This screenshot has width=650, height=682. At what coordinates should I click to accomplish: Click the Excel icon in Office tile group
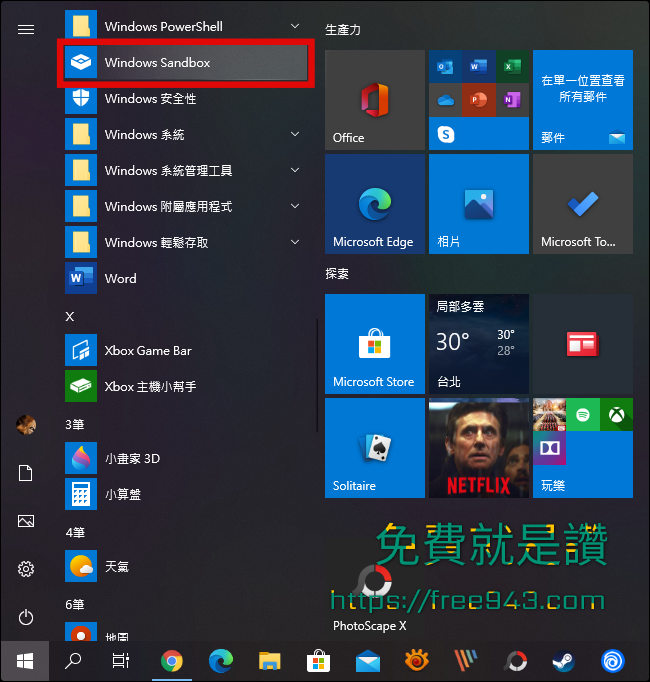[512, 67]
